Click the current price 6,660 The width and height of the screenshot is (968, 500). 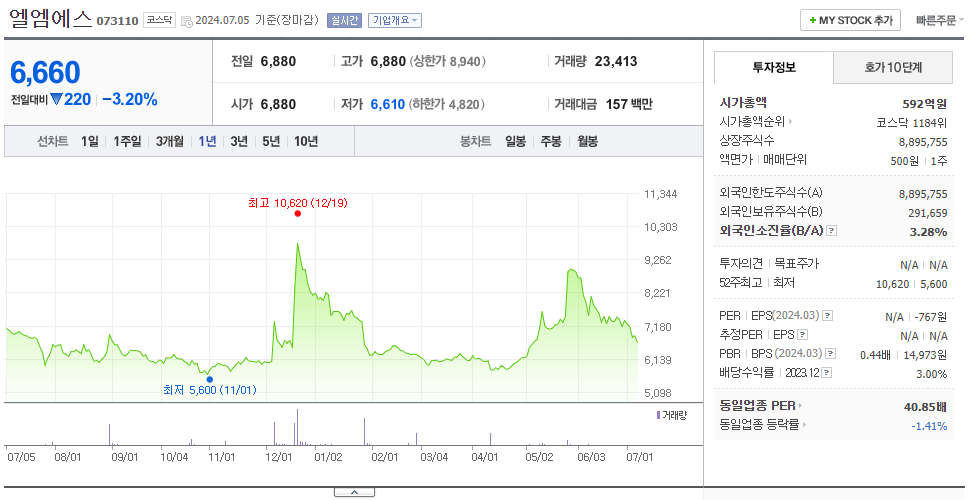45,73
